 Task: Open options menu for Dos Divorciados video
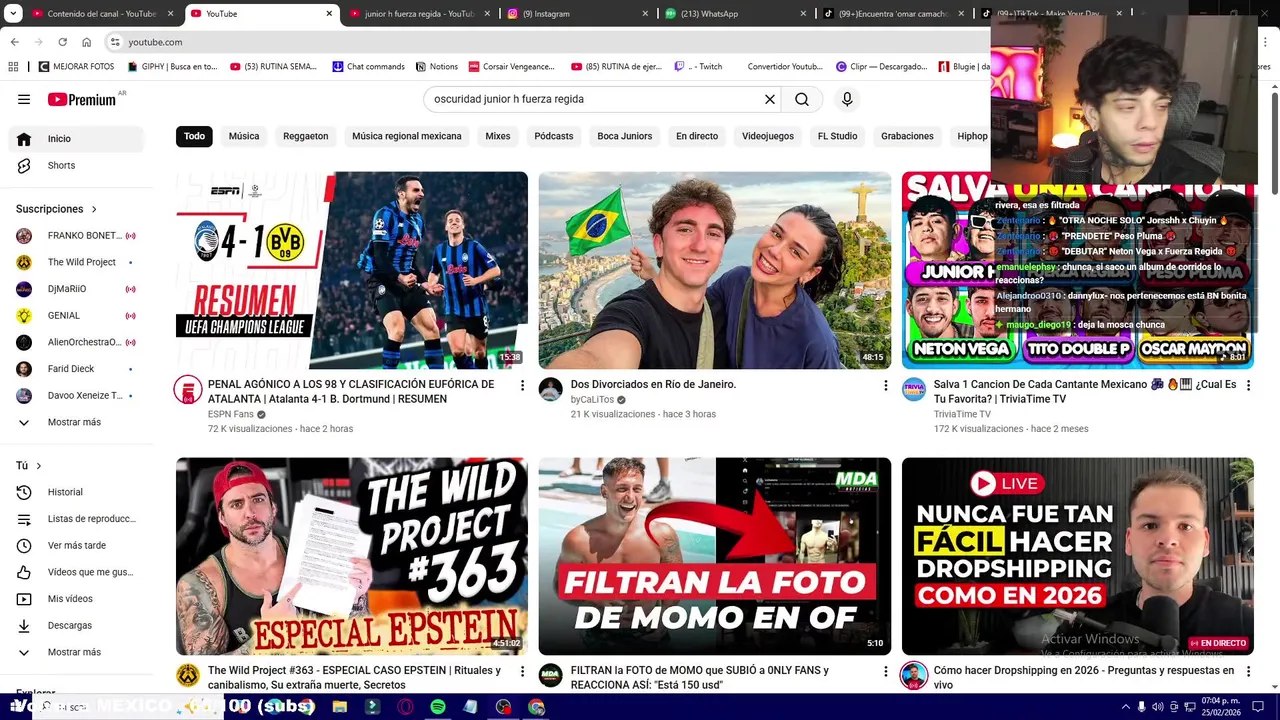coord(885,385)
